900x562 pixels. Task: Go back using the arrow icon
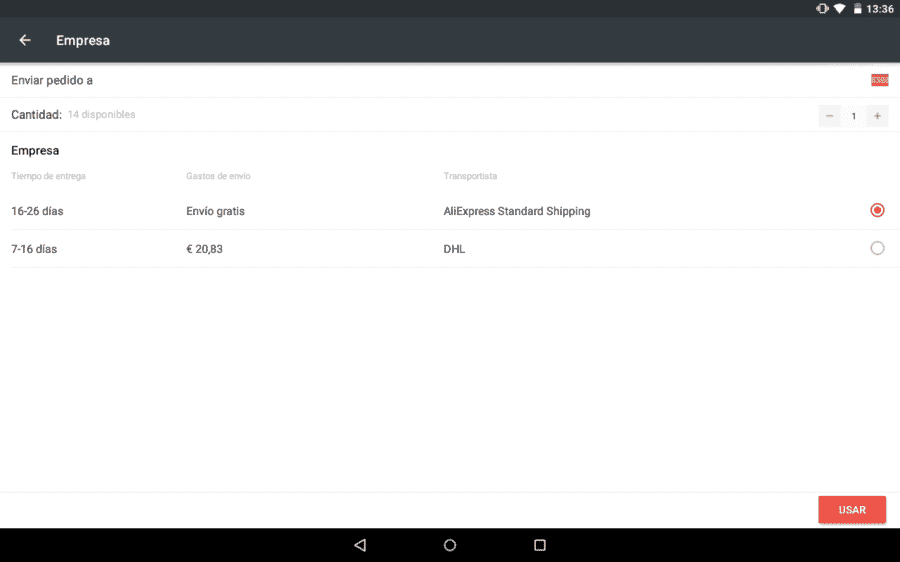25,40
